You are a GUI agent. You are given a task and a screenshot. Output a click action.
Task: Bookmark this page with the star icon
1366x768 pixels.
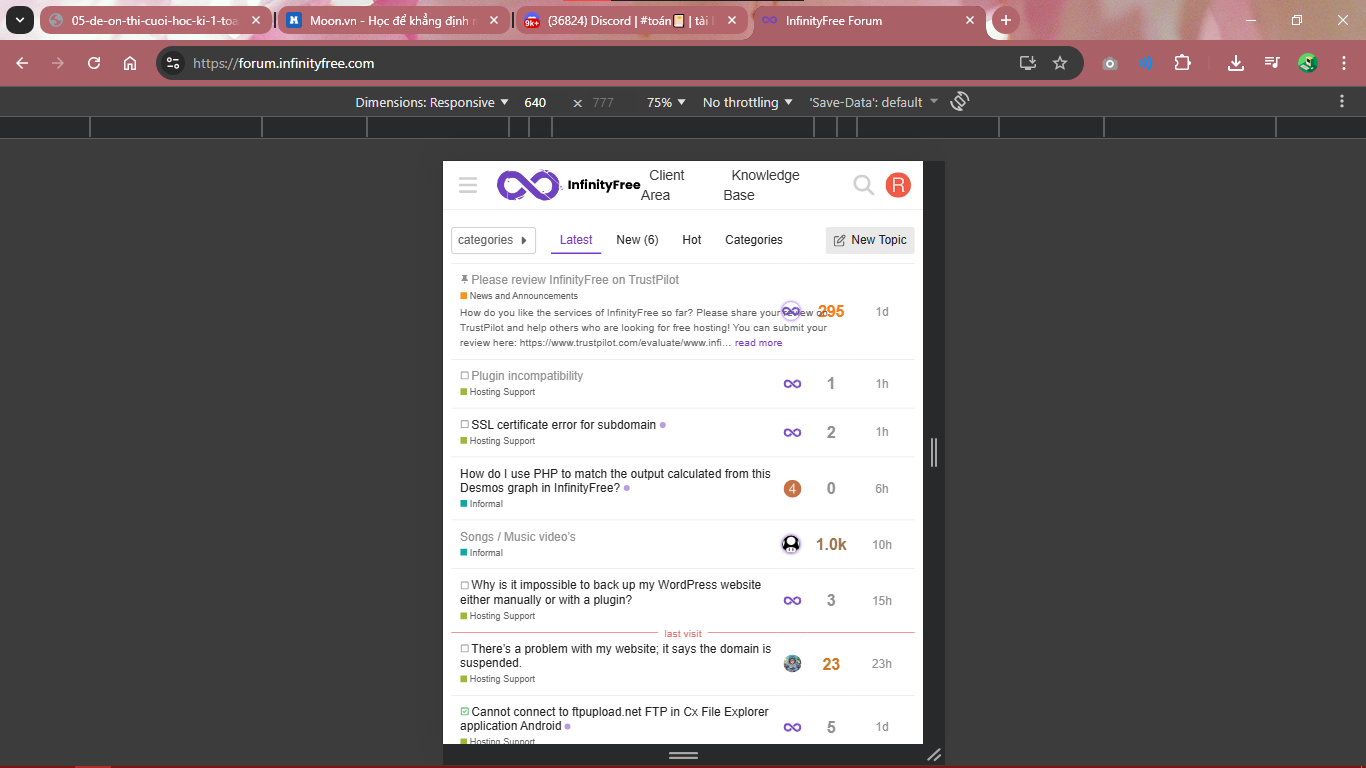[x=1060, y=63]
